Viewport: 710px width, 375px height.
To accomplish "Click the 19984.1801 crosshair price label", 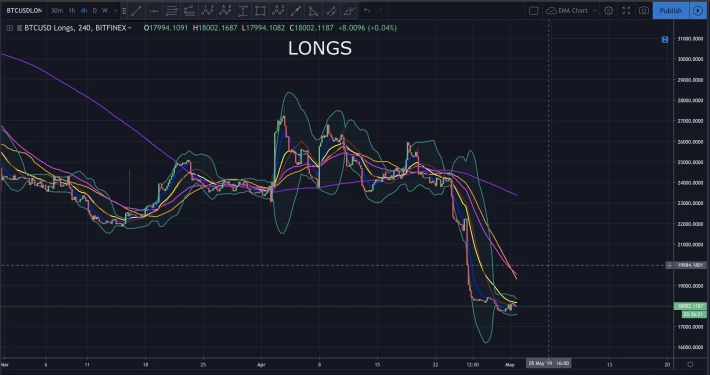I will (x=690, y=265).
